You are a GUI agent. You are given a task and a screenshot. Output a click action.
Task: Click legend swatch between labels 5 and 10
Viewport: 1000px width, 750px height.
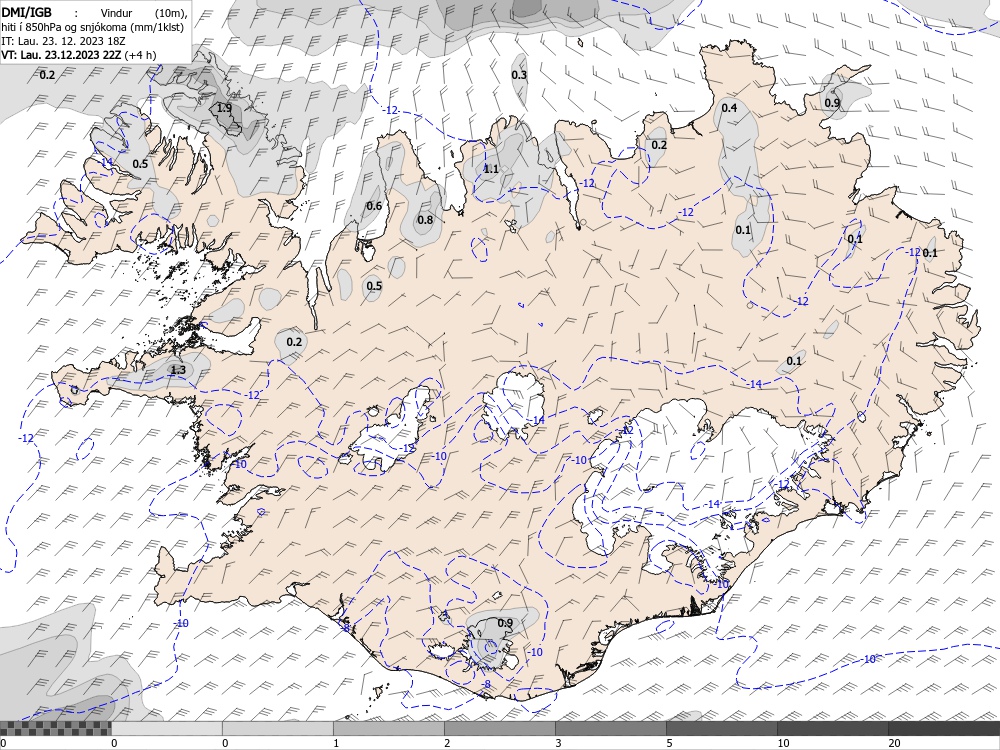tap(721, 728)
